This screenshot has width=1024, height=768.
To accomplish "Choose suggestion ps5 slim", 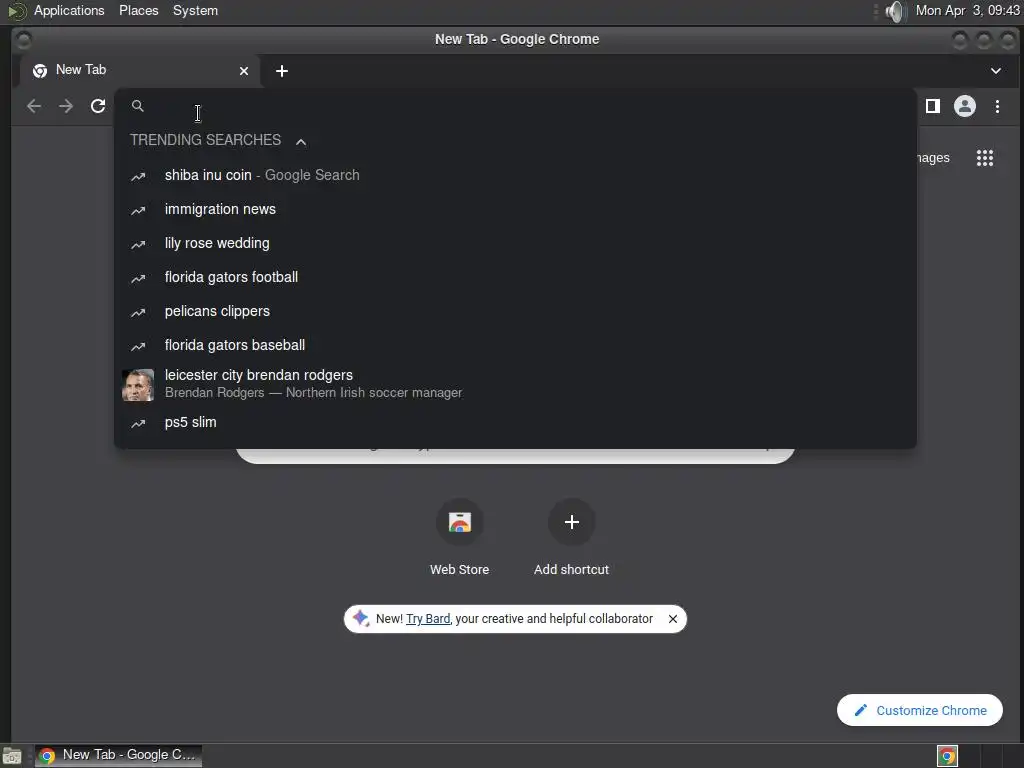I will click(515, 422).
